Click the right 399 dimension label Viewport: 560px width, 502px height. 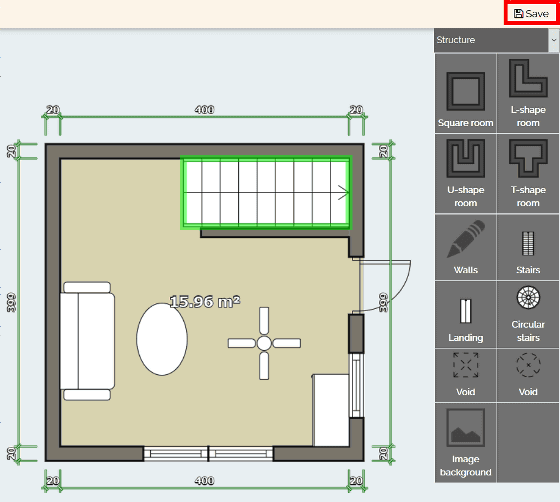point(383,303)
